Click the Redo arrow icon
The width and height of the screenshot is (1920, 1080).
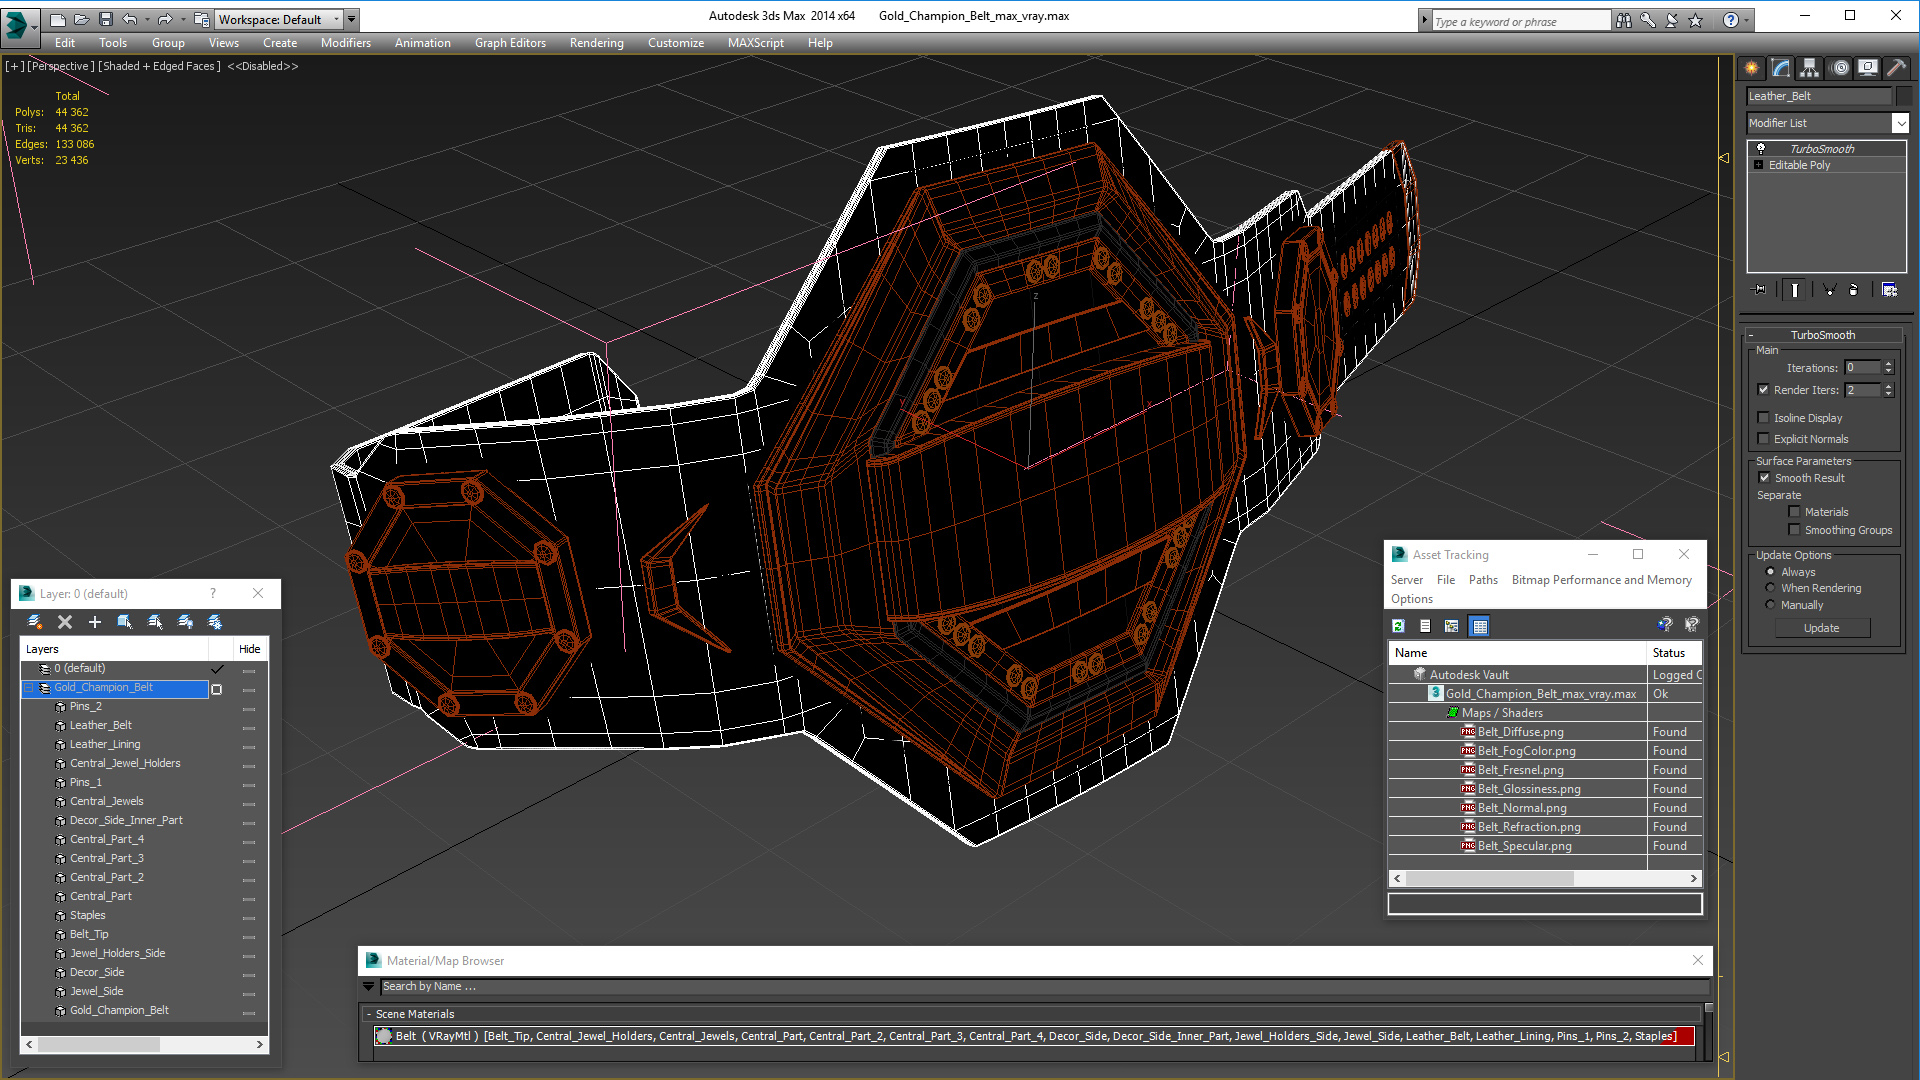165,19
